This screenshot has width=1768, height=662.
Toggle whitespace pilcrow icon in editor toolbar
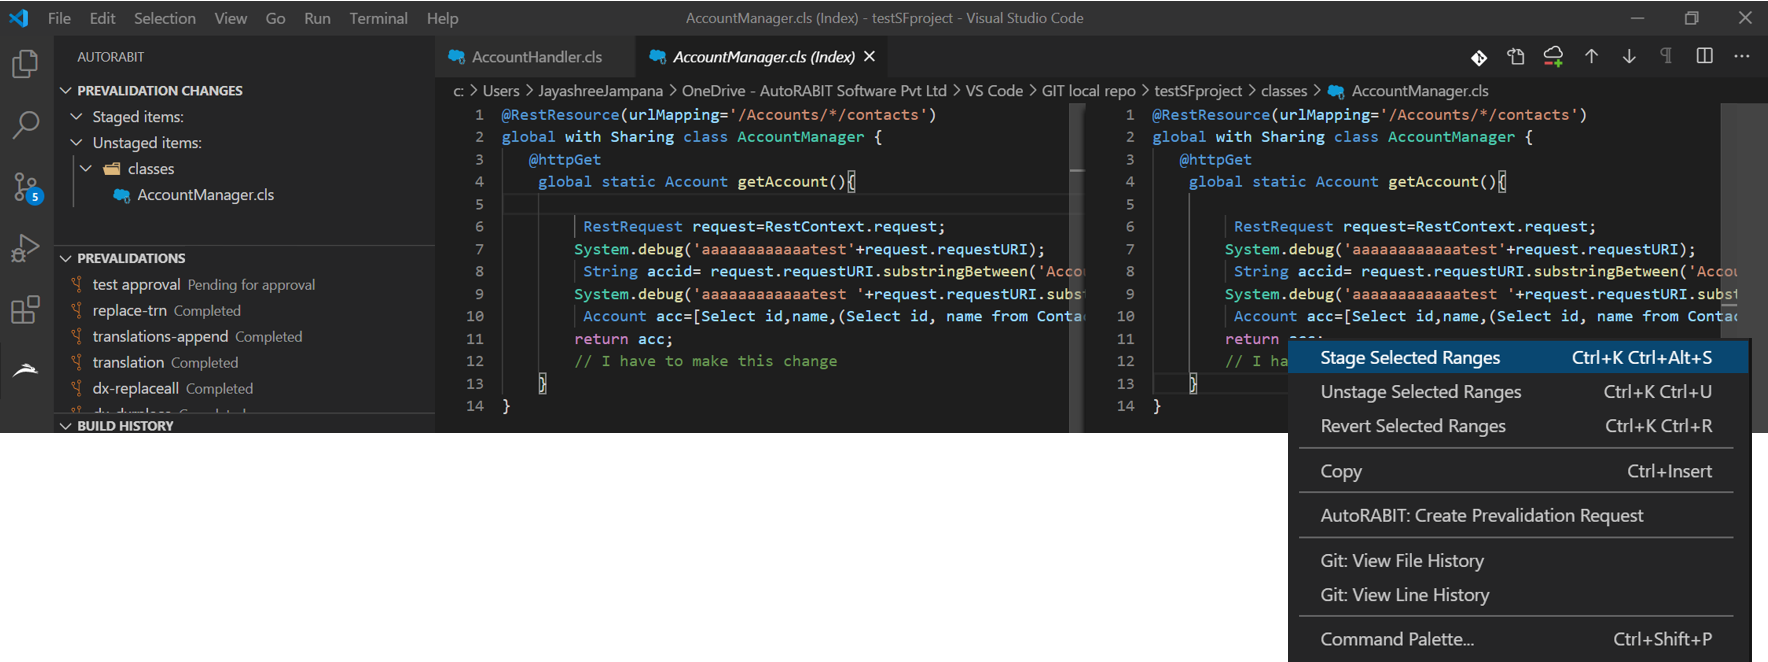(x=1666, y=56)
